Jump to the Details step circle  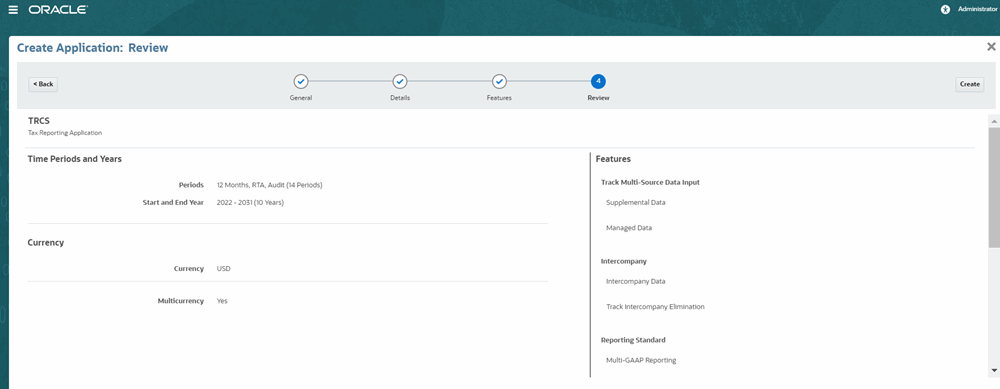pos(399,82)
